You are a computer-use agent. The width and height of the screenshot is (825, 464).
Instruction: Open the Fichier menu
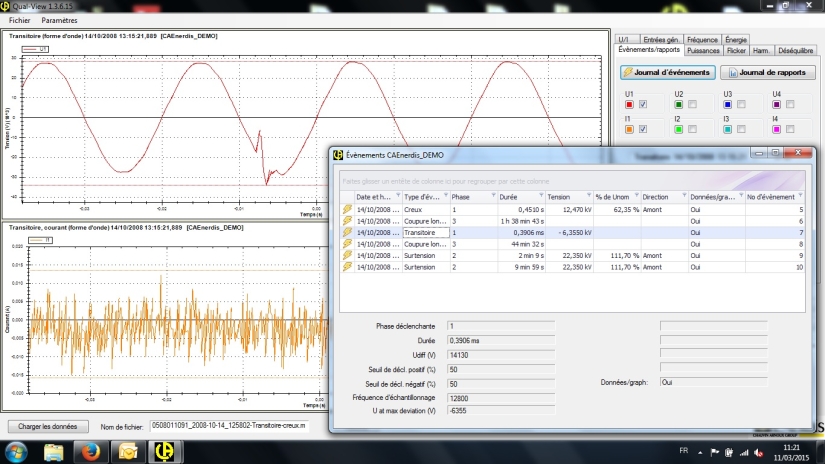(19, 21)
